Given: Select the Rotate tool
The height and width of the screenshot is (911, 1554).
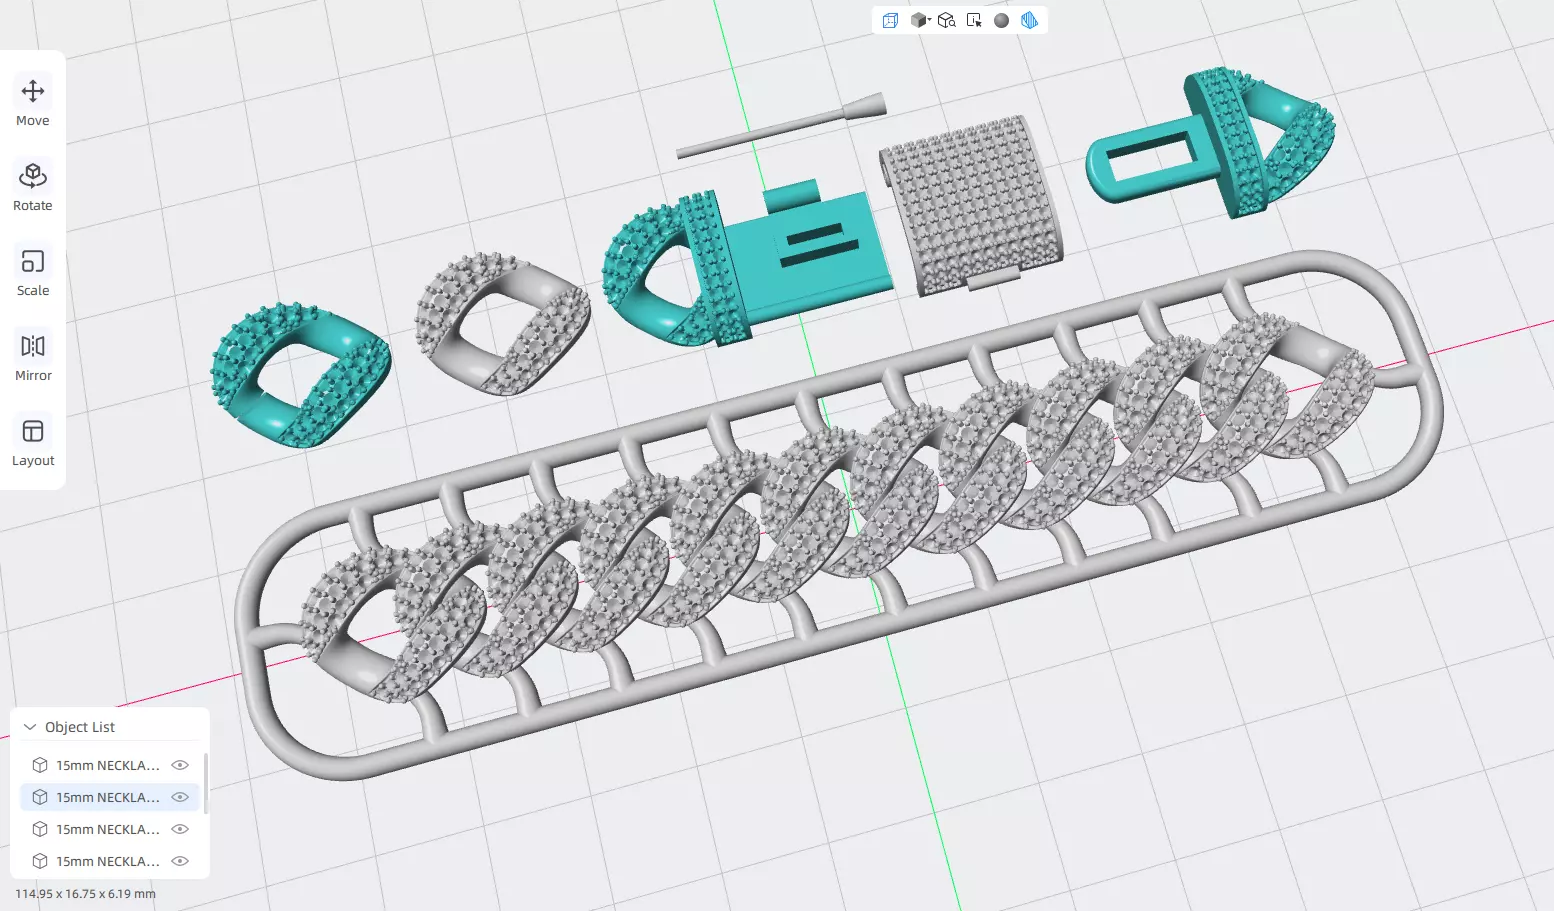Looking at the screenshot, I should coord(33,187).
